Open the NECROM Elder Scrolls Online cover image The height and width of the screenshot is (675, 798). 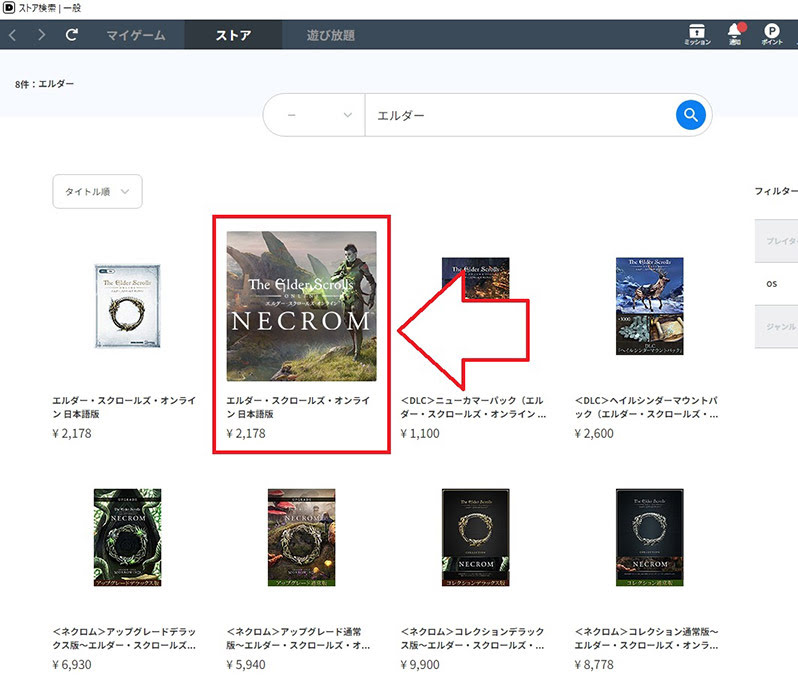pyautogui.click(x=302, y=306)
